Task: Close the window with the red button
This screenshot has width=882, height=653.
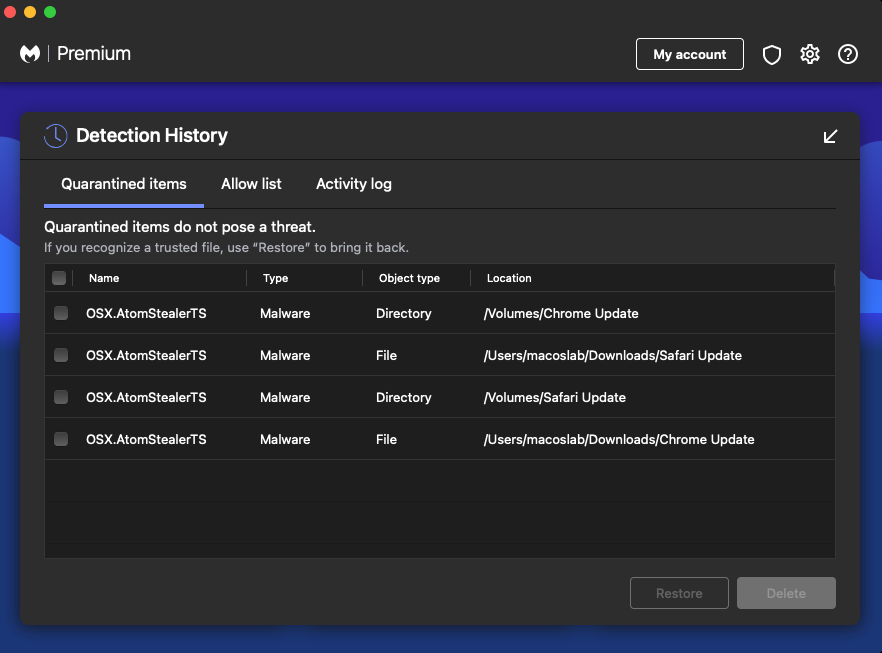Action: [x=10, y=12]
